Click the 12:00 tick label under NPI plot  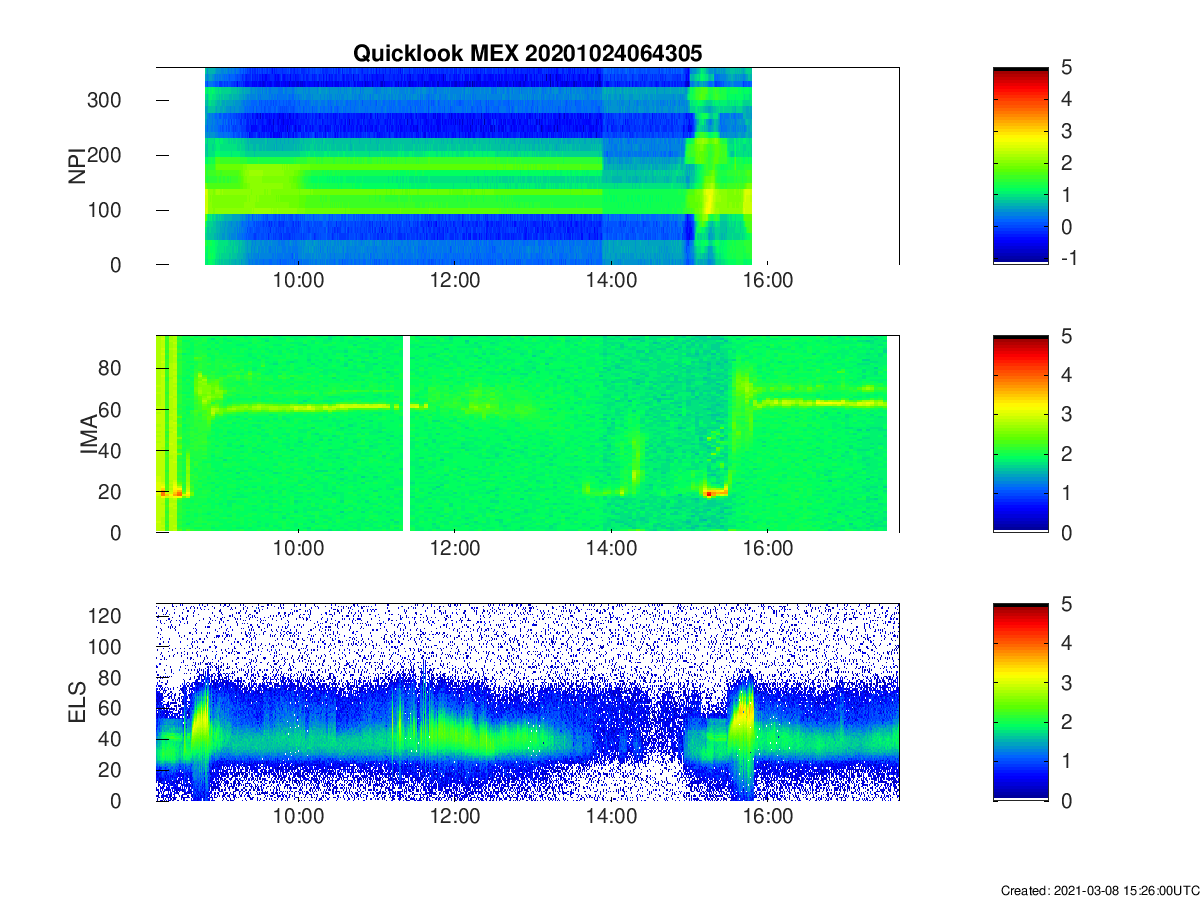coord(454,282)
